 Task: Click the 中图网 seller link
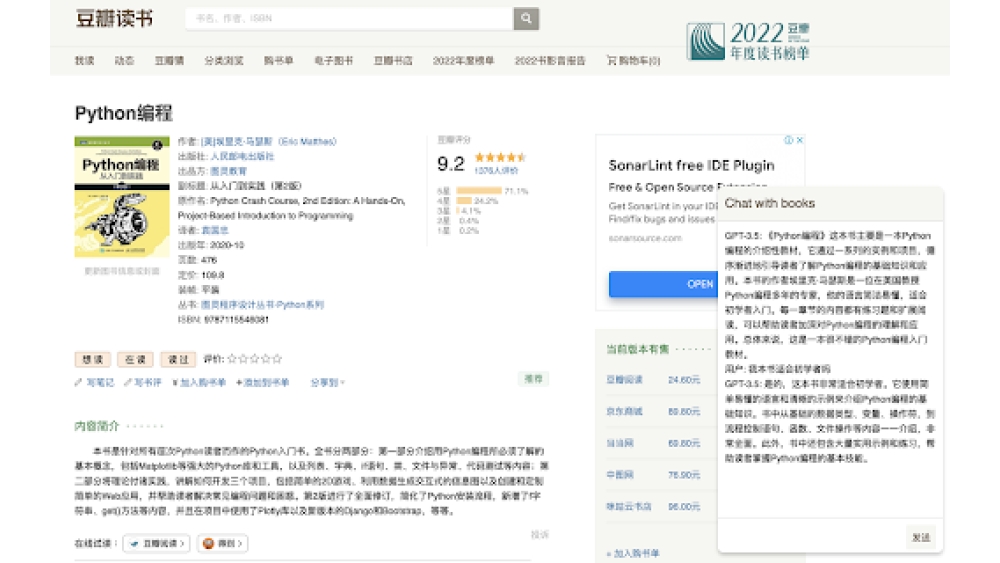pos(620,474)
